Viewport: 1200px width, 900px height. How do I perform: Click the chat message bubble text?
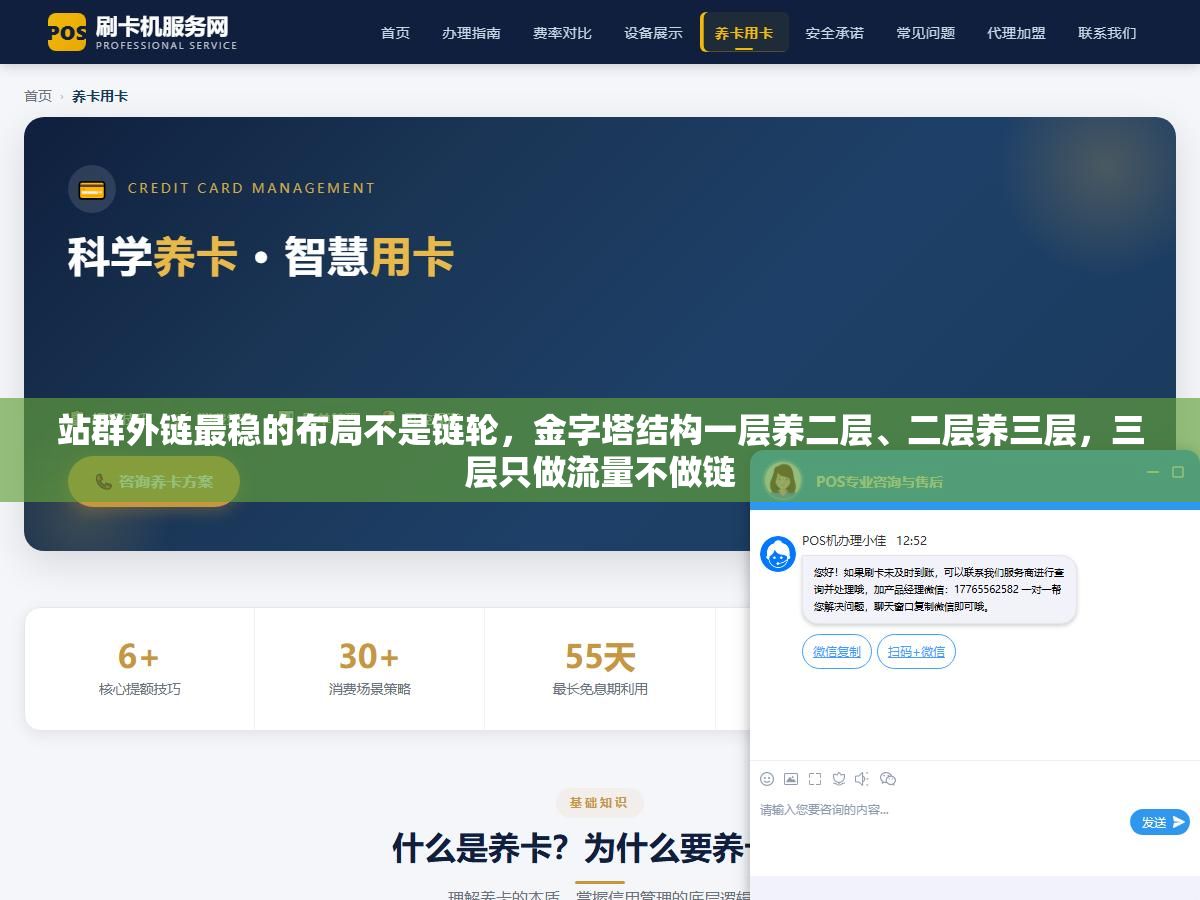click(x=939, y=589)
